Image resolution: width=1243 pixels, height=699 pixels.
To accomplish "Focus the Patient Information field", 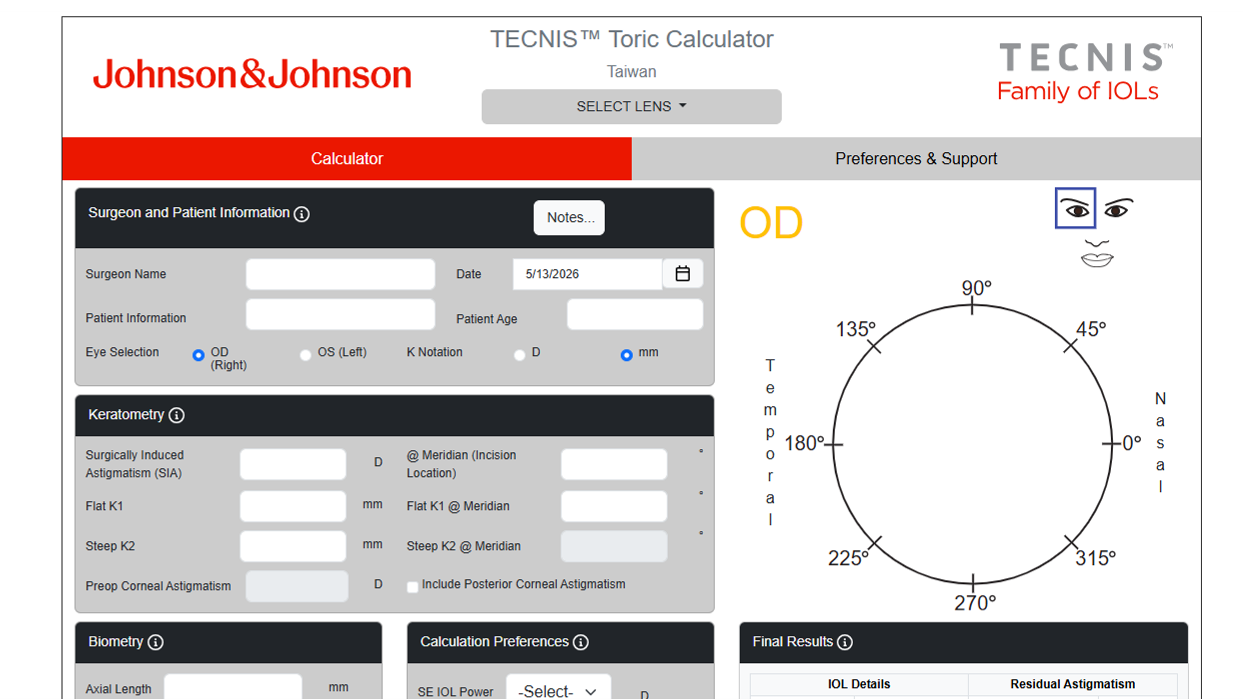I will [341, 314].
